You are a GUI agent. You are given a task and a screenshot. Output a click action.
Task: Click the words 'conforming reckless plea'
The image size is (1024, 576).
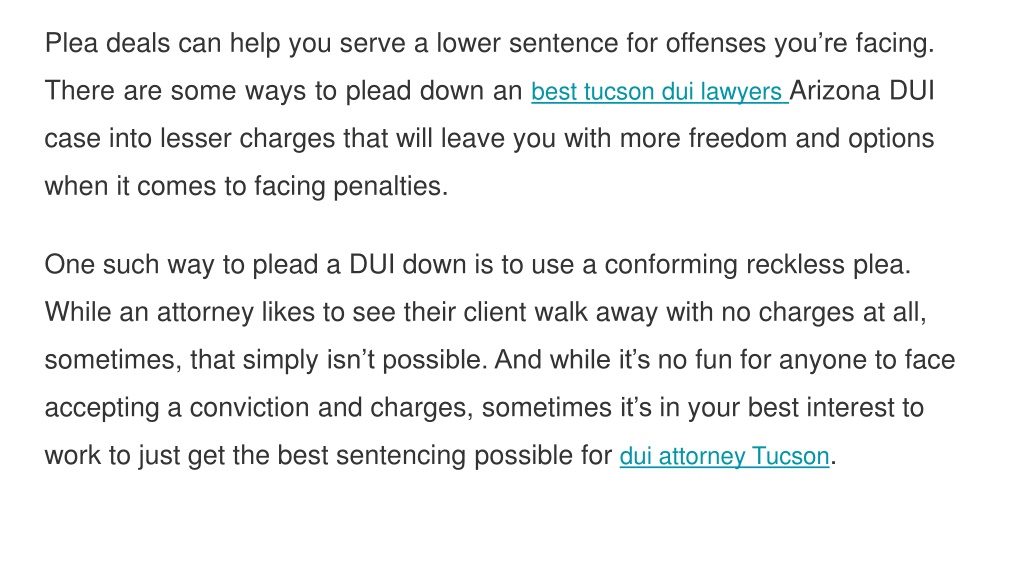[x=758, y=265]
